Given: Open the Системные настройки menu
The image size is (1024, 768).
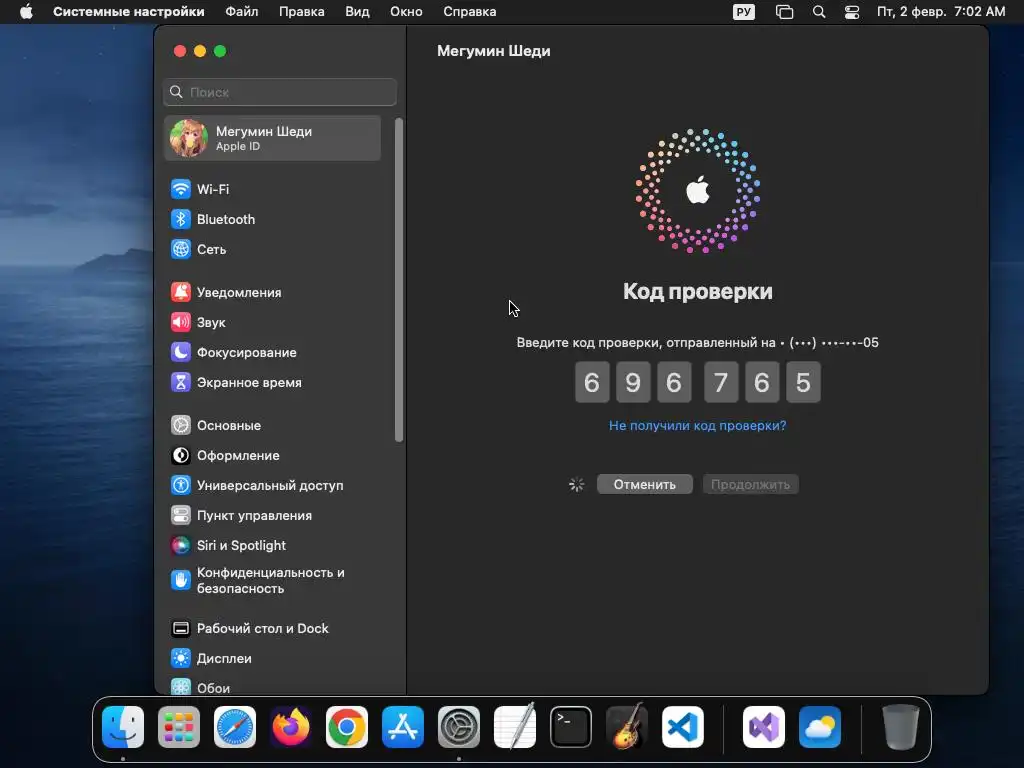Looking at the screenshot, I should pos(129,12).
